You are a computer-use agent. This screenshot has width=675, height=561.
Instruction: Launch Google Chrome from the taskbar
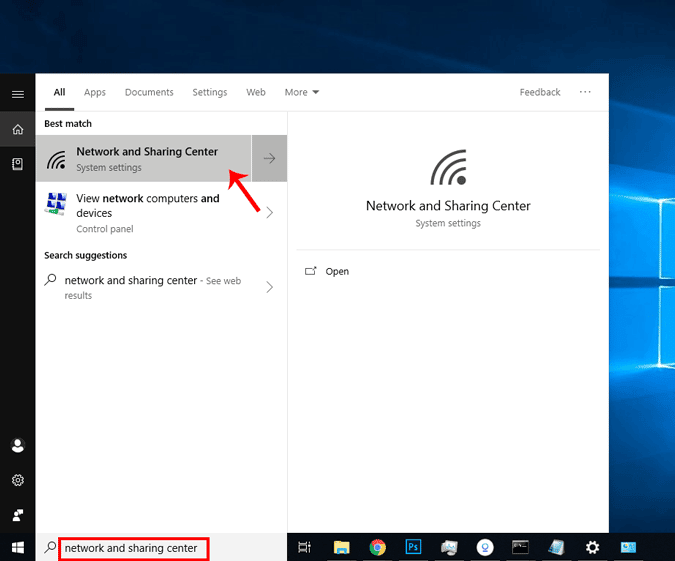click(378, 547)
